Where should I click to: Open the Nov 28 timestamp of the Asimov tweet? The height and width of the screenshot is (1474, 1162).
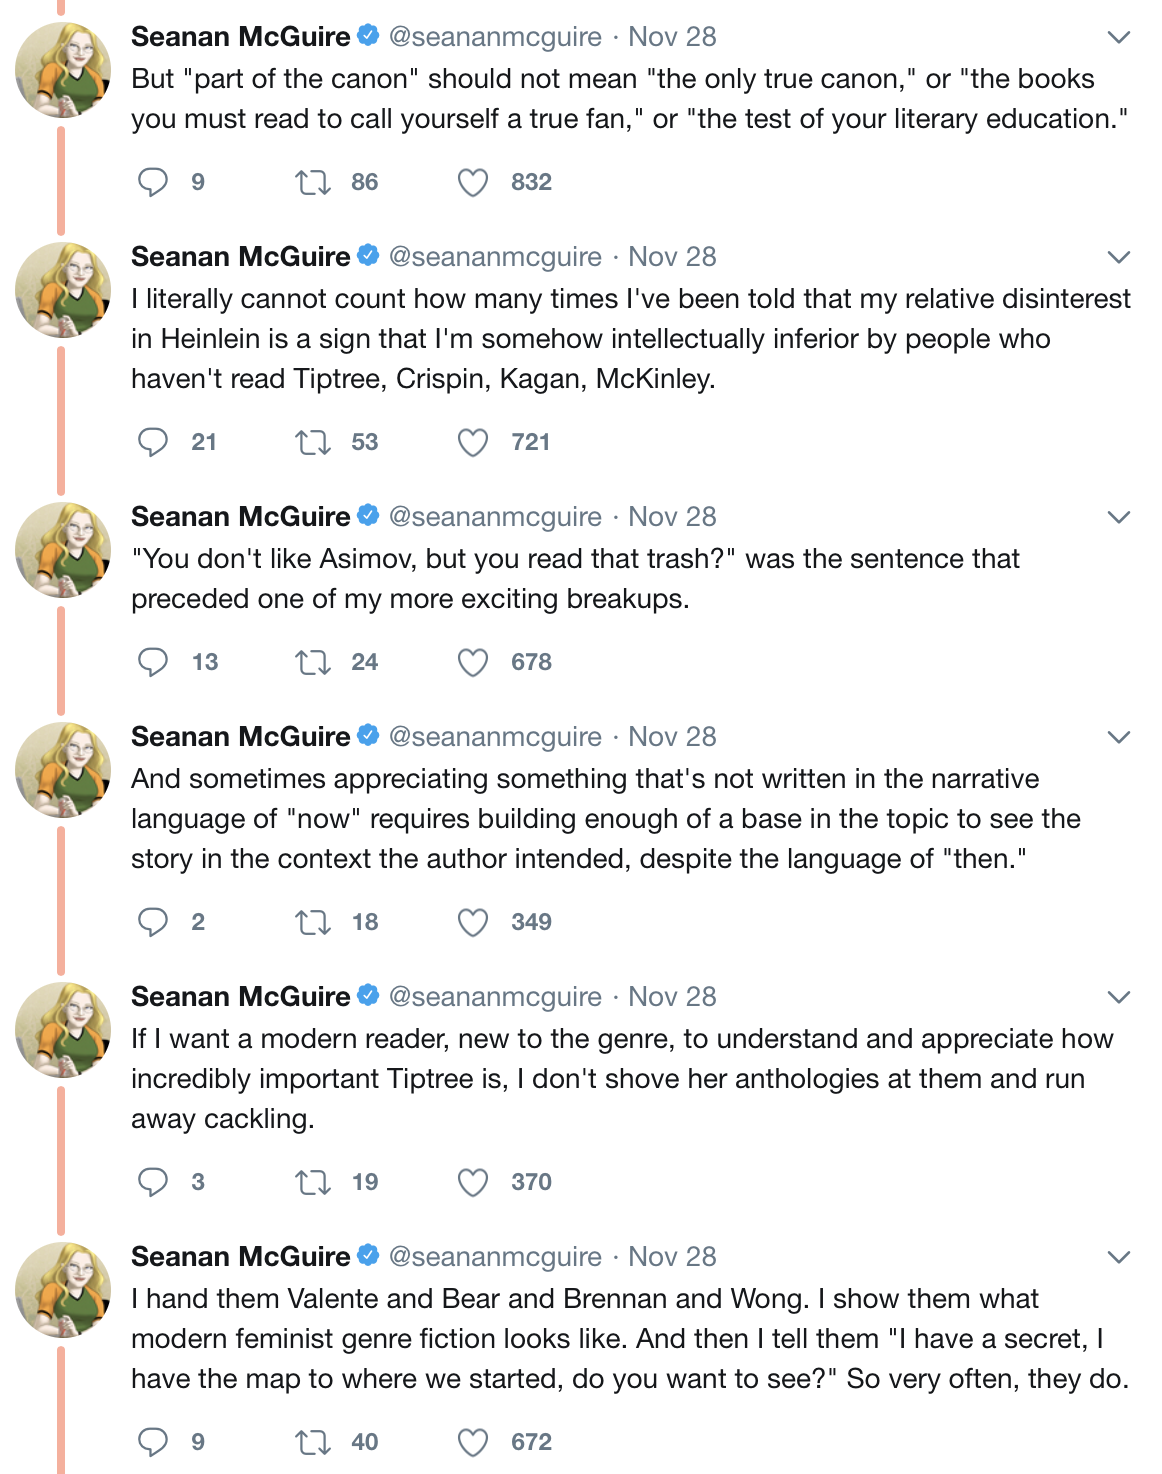click(x=672, y=517)
